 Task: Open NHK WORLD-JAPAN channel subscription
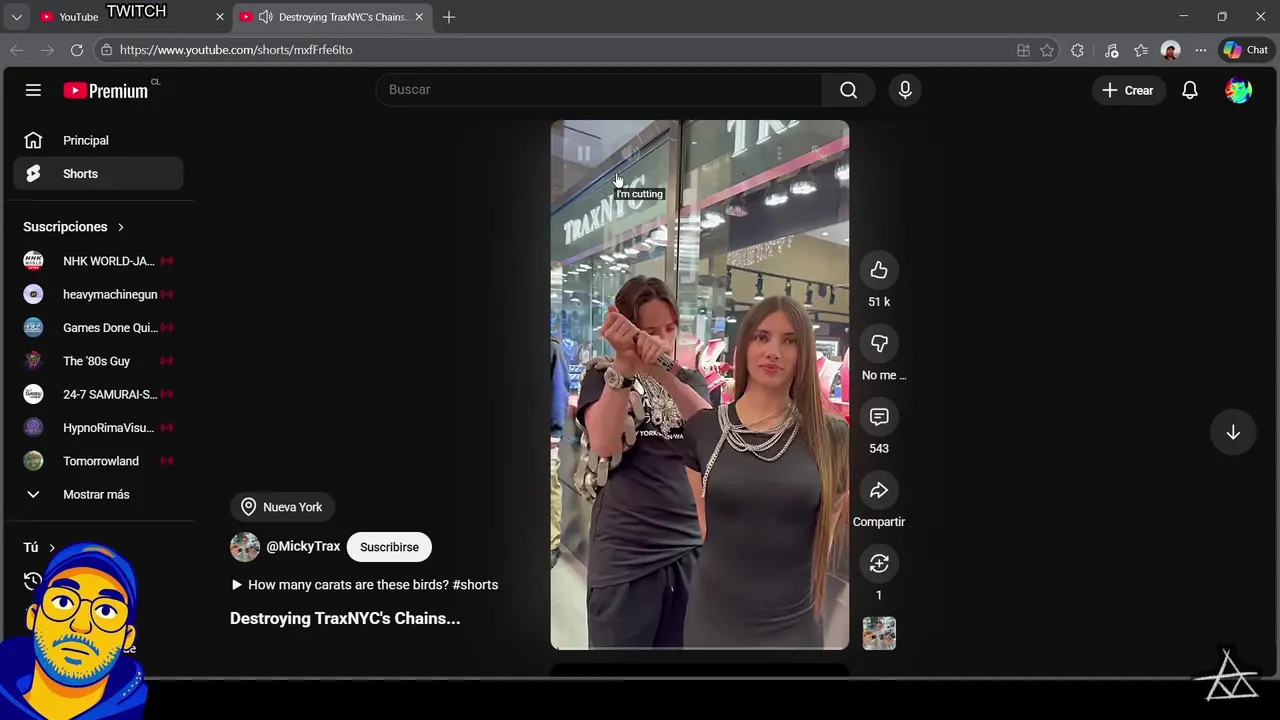[98, 261]
